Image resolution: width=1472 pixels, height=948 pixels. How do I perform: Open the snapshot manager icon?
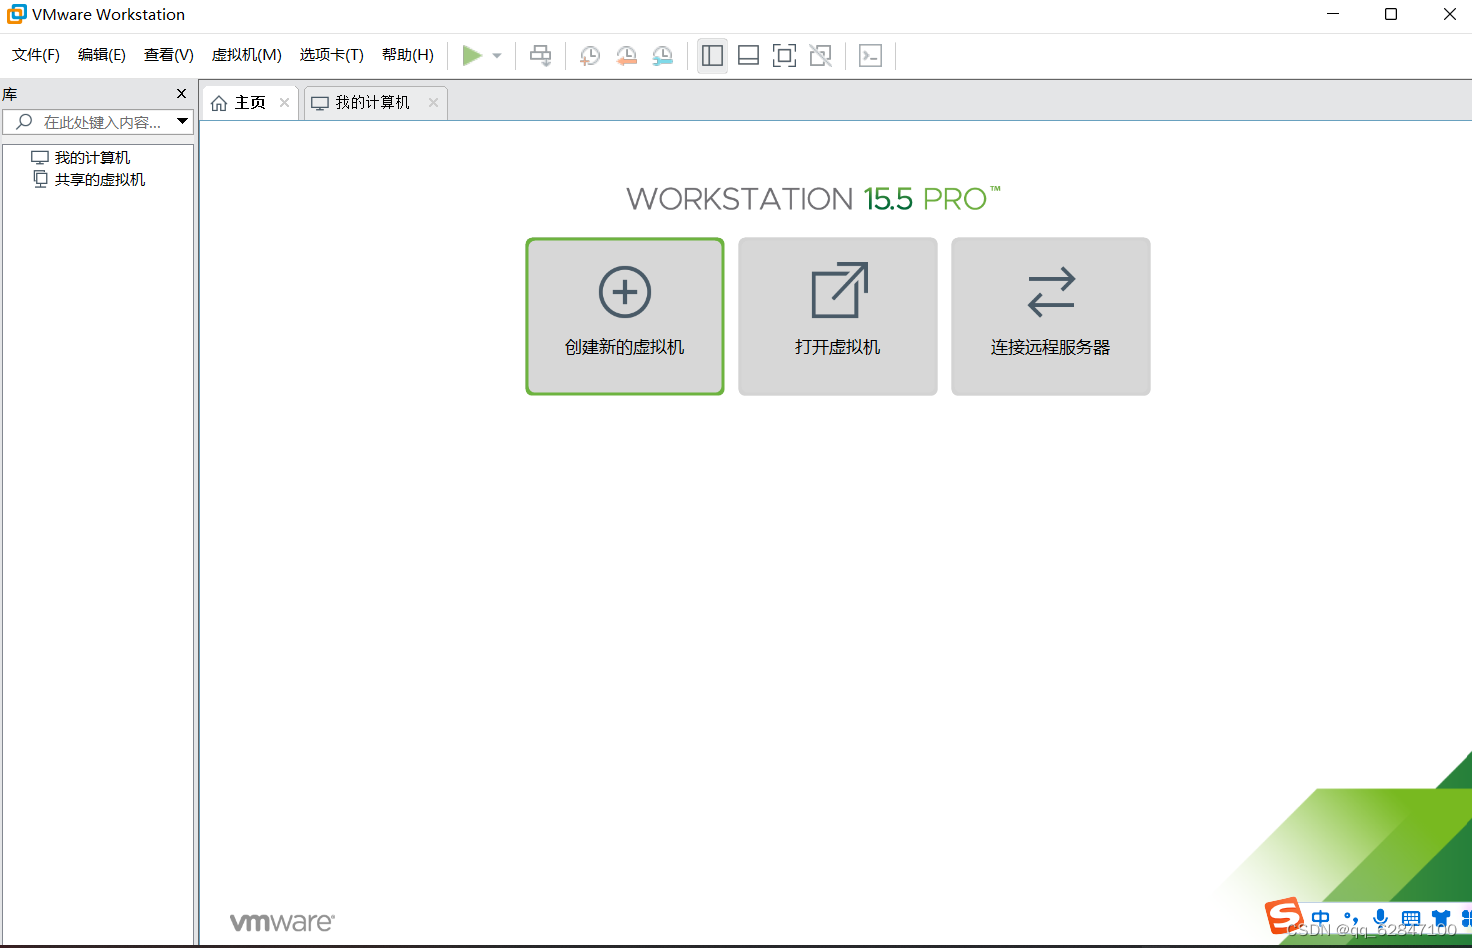pos(663,56)
